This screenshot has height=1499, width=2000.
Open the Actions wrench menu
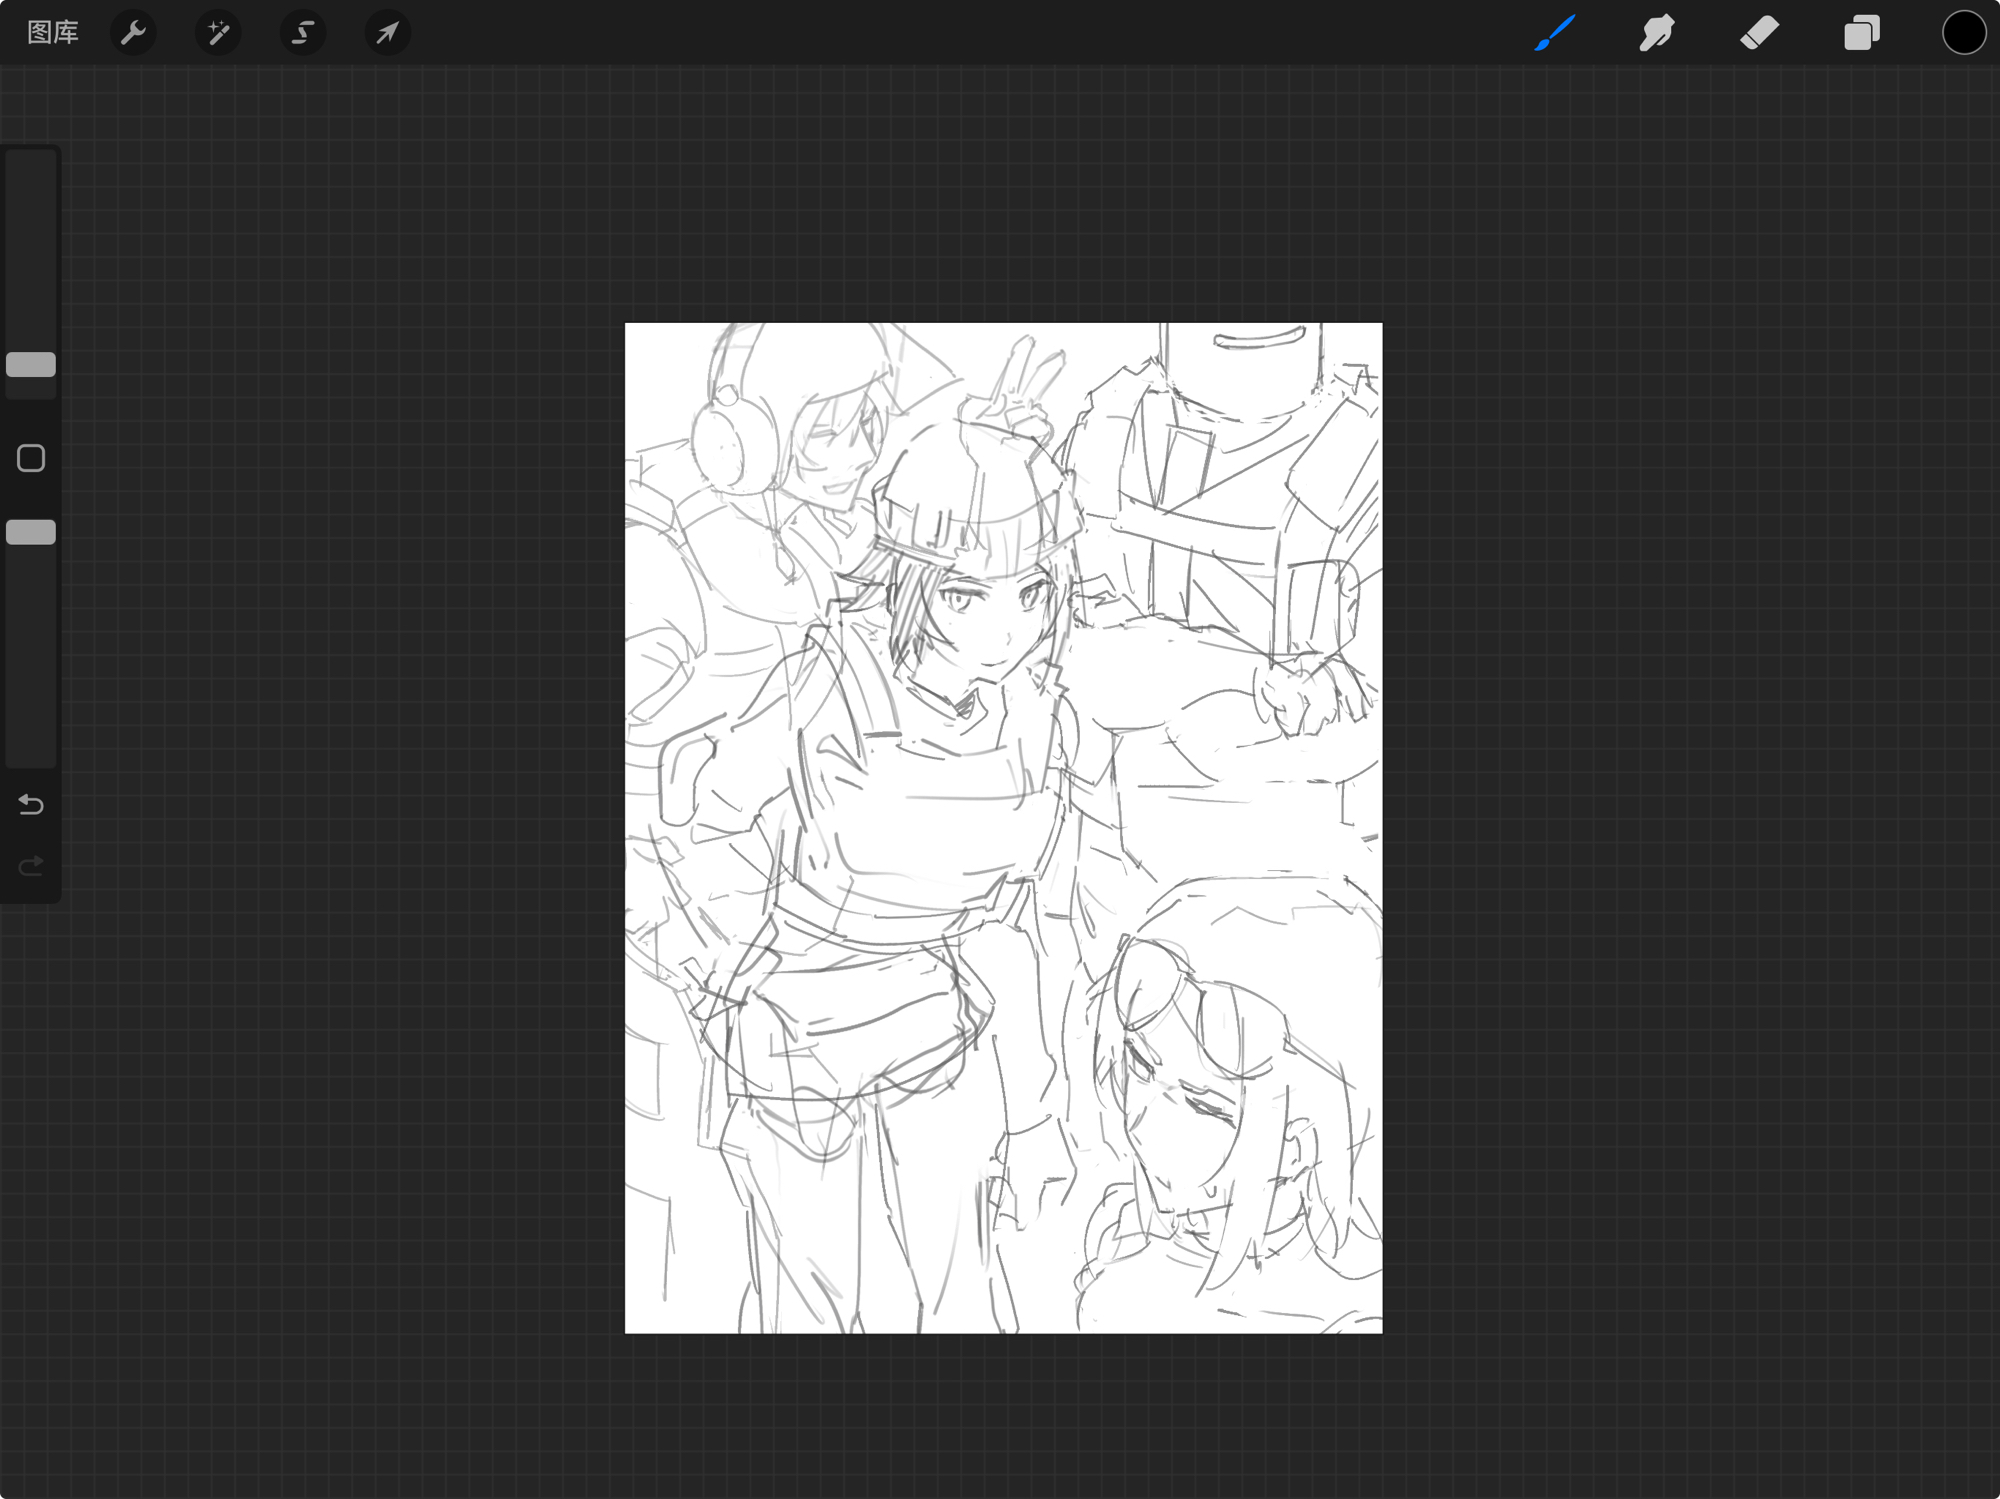coord(133,33)
